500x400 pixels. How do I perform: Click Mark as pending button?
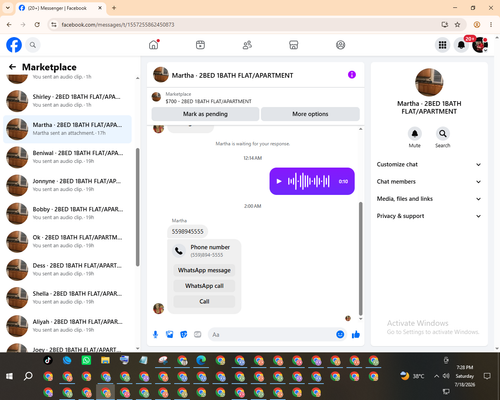[205, 114]
